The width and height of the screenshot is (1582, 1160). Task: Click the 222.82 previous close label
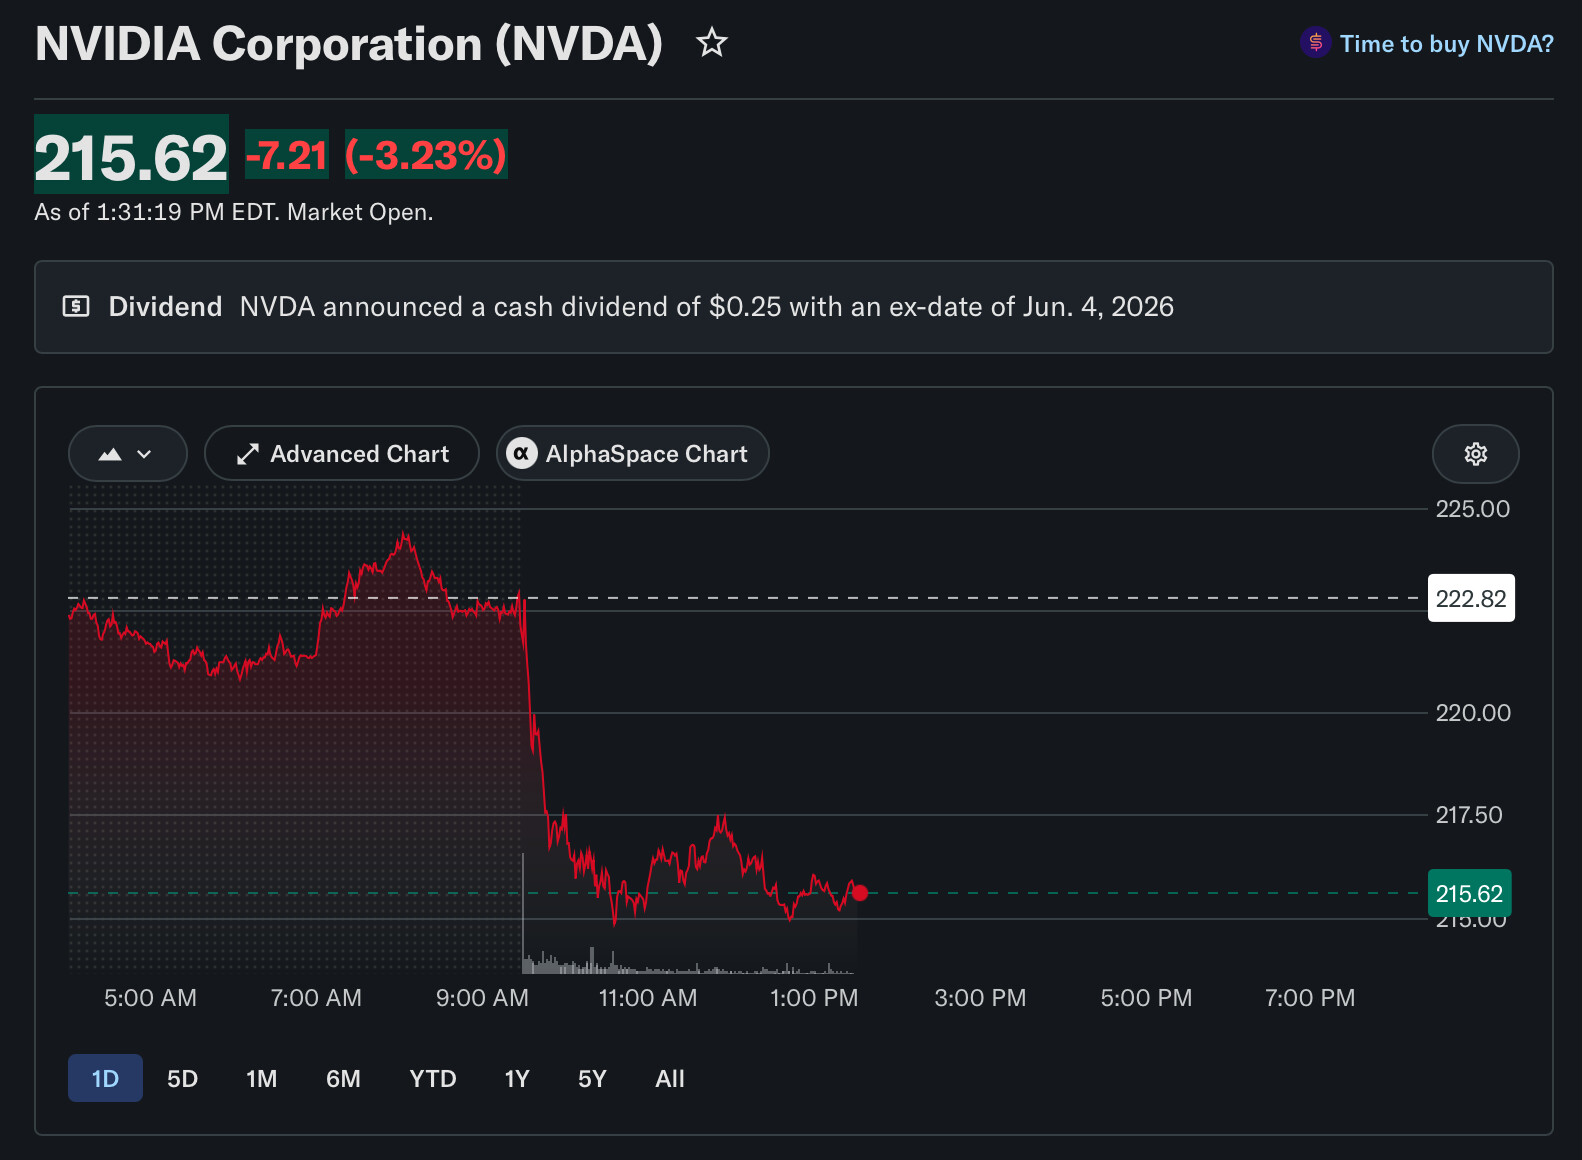1471,598
